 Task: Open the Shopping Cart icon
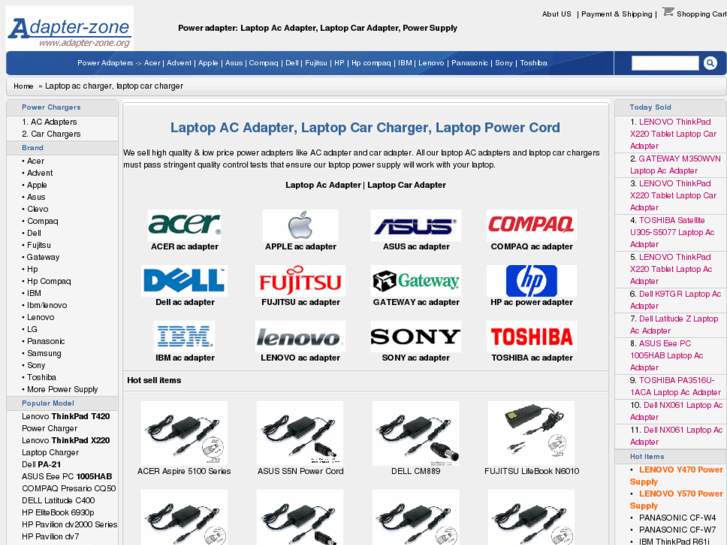[x=668, y=12]
